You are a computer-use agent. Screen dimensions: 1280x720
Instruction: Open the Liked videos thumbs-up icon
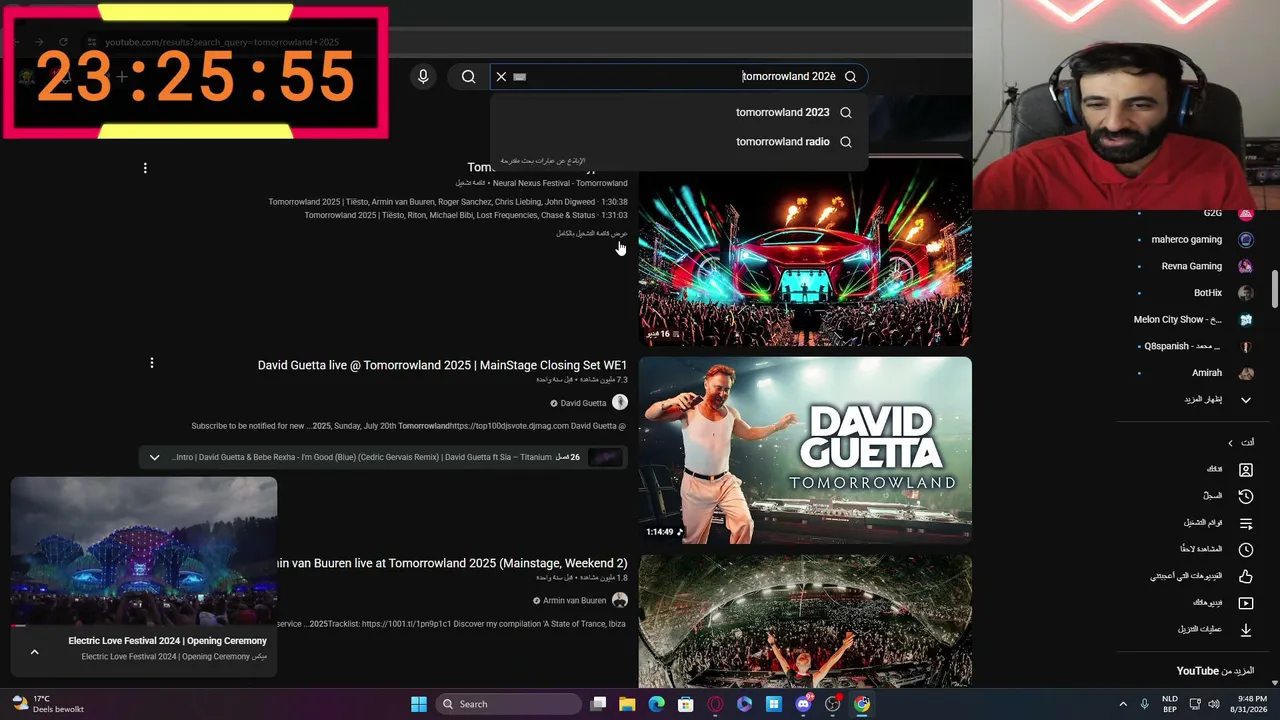[1246, 576]
